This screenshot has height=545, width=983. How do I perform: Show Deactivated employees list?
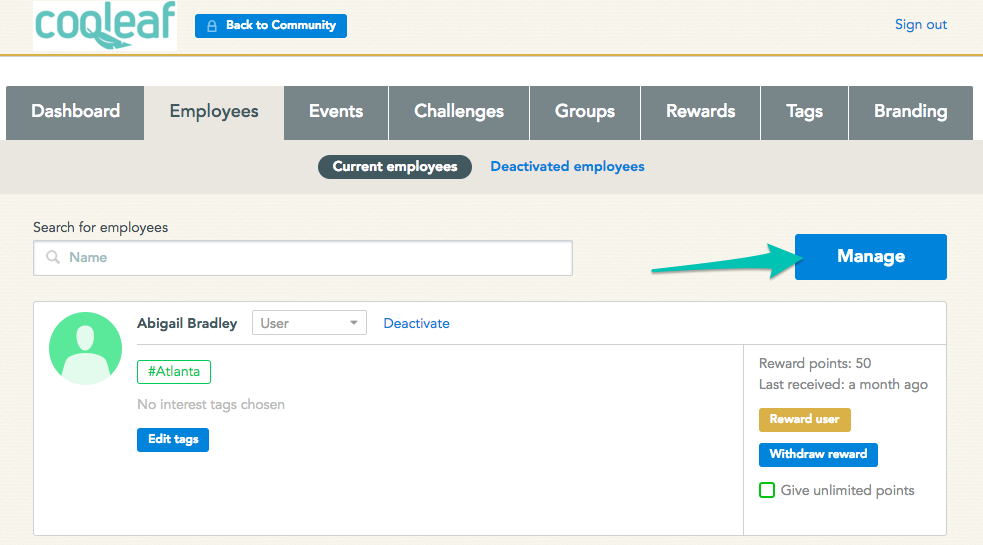567,167
